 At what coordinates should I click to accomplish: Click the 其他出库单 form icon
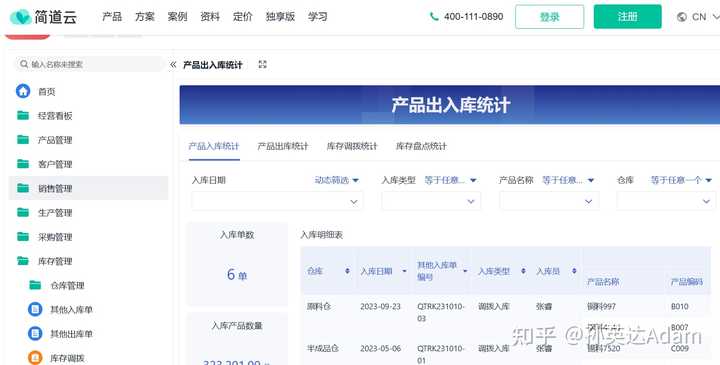point(35,333)
